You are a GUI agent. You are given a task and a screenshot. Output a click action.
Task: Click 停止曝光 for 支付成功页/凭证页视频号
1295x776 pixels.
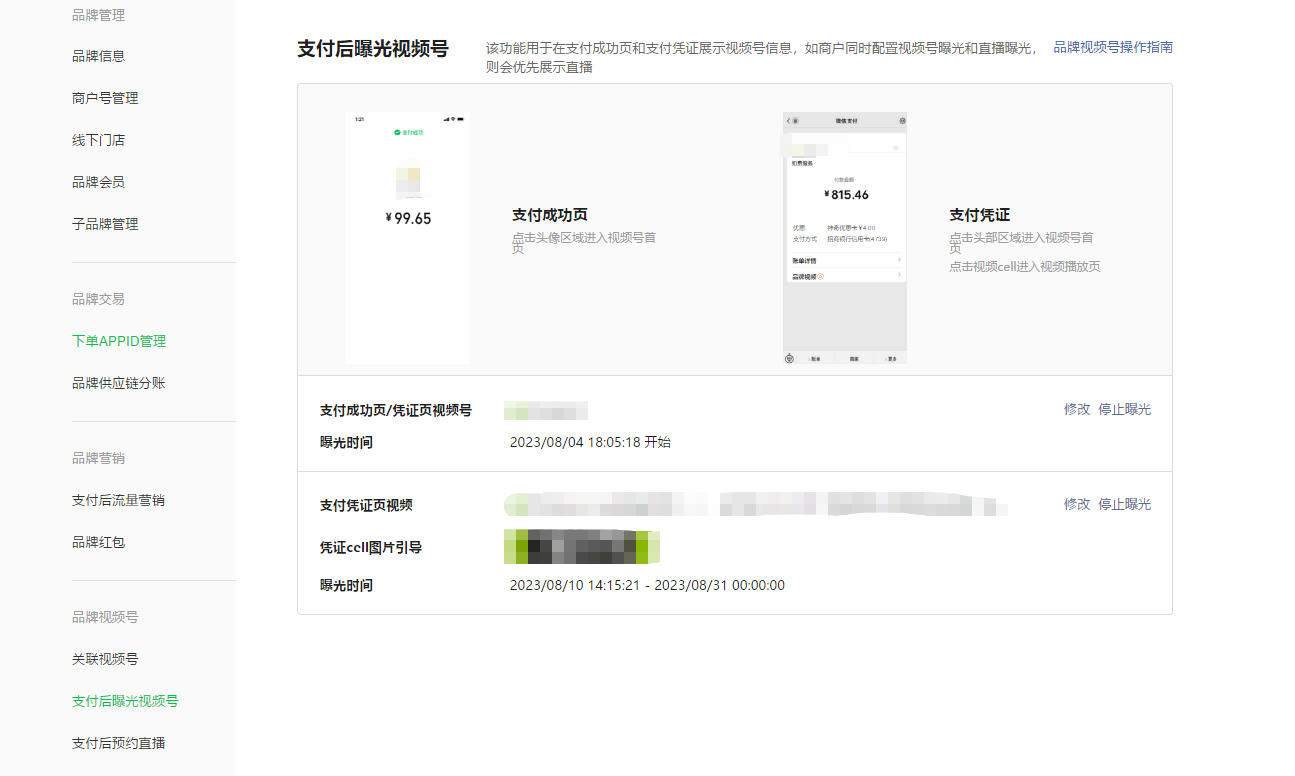1125,409
